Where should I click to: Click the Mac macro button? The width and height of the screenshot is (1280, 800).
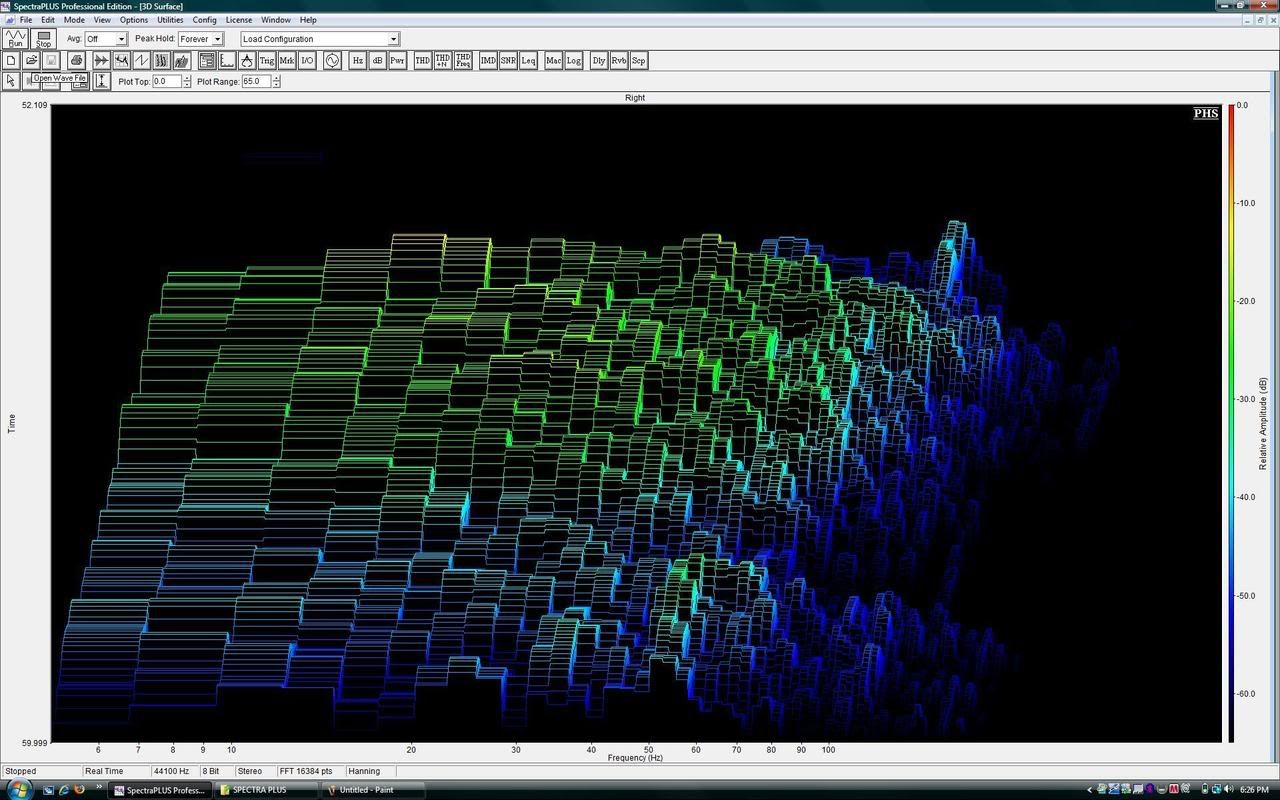point(554,61)
